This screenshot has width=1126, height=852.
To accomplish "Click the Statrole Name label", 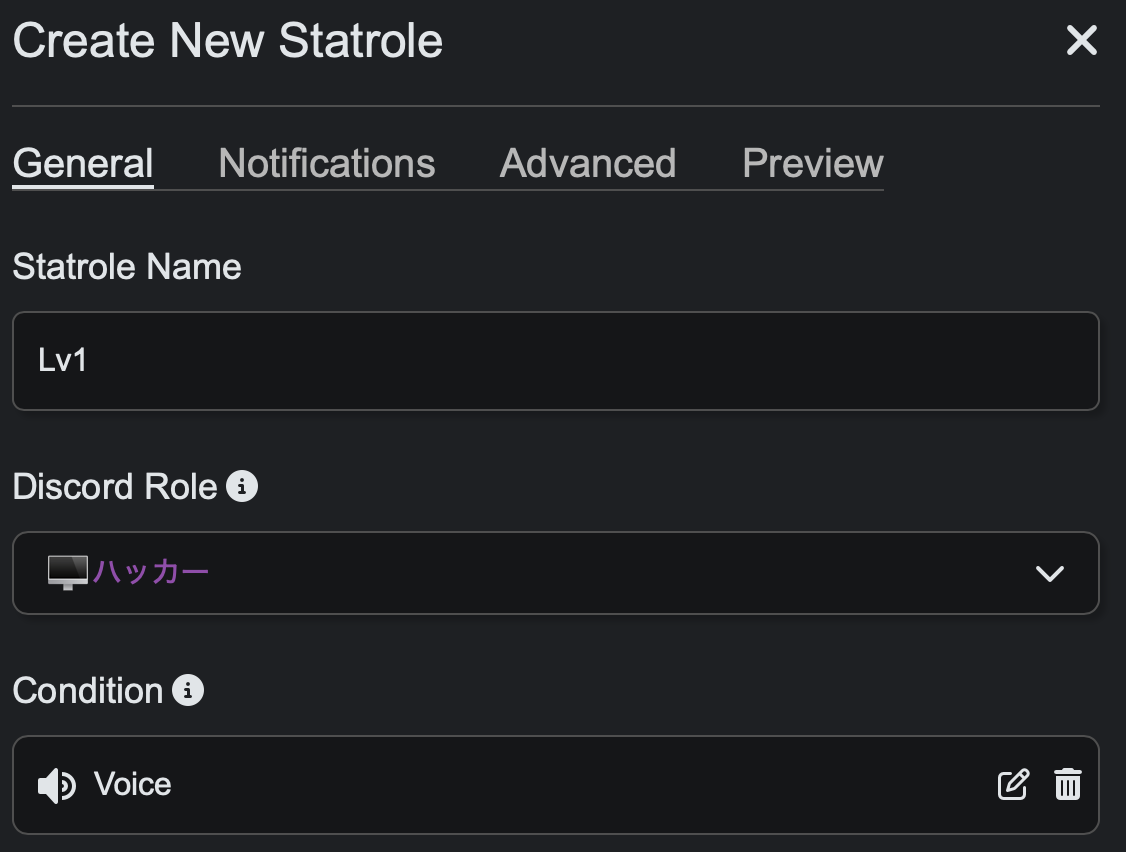I will pyautogui.click(x=127, y=267).
